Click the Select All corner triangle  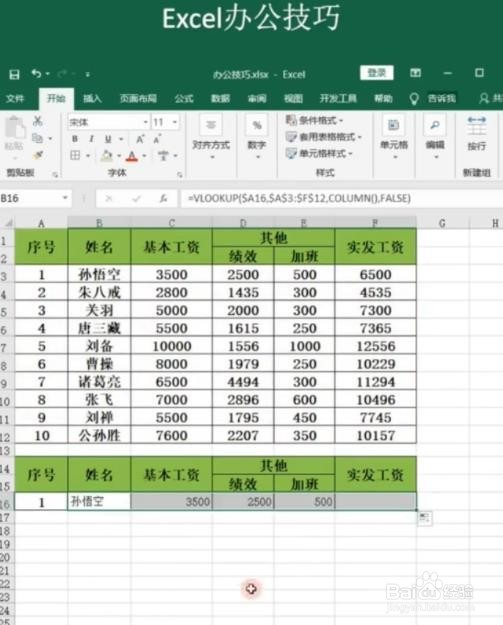point(8,223)
